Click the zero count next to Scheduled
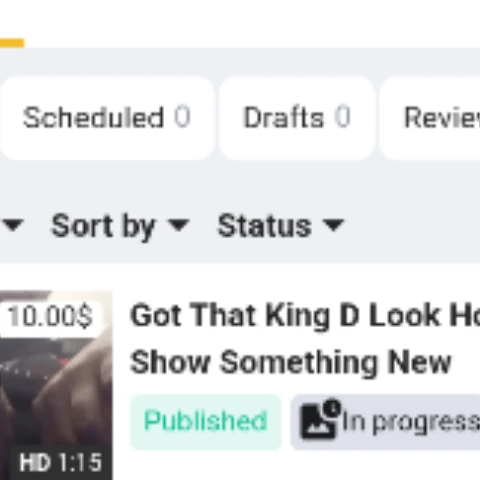 point(182,117)
